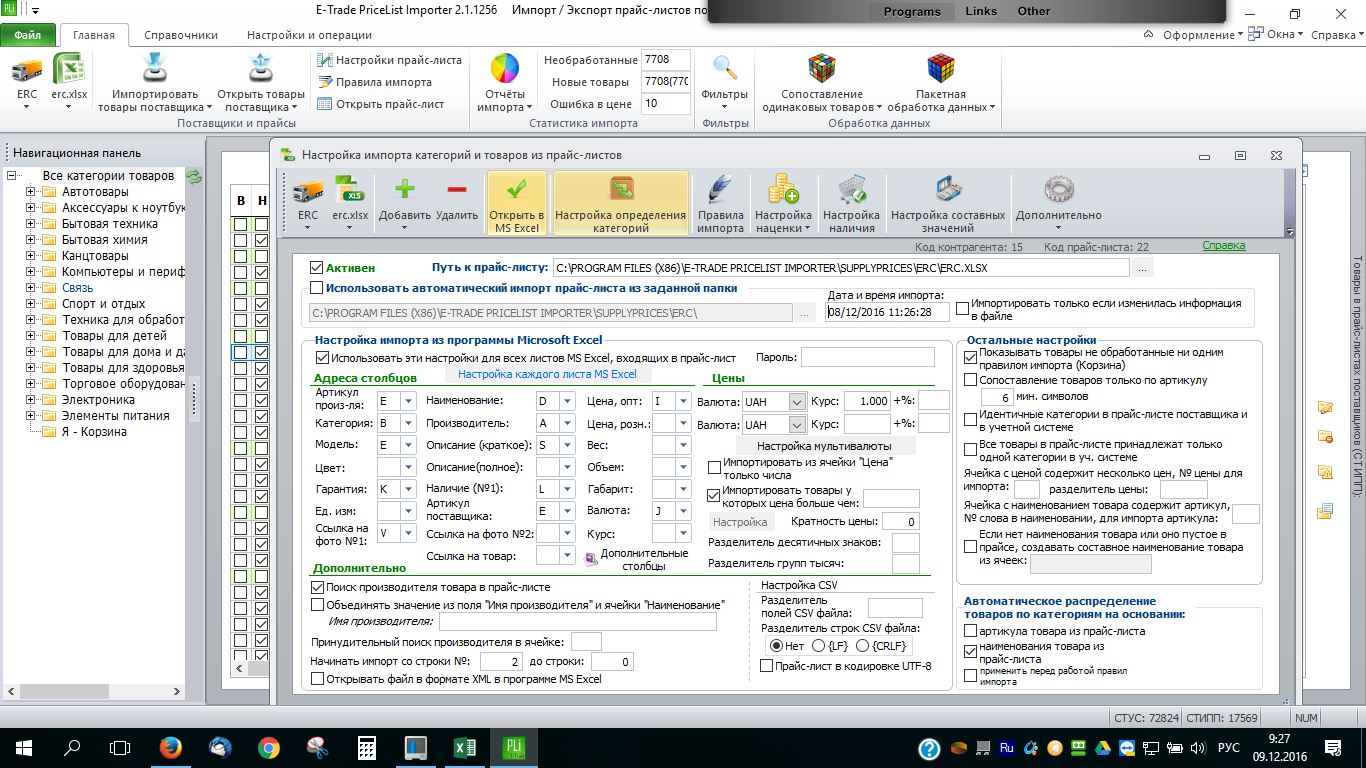The width and height of the screenshot is (1366, 768).
Task: Switch to the Справочники tab
Action: 181,35
